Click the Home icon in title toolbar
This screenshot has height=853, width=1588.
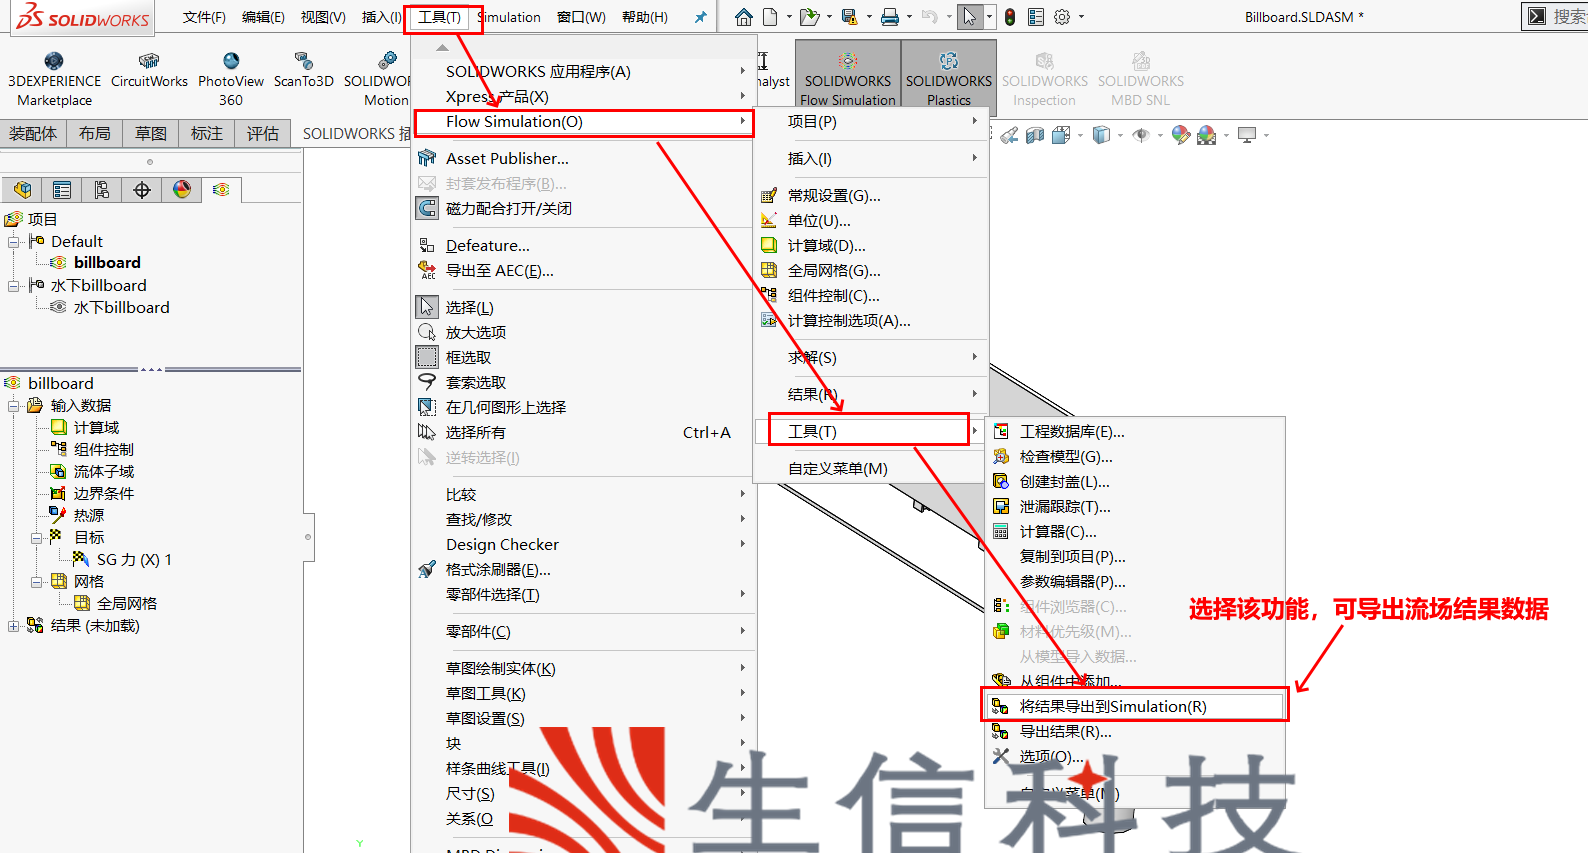(x=743, y=17)
